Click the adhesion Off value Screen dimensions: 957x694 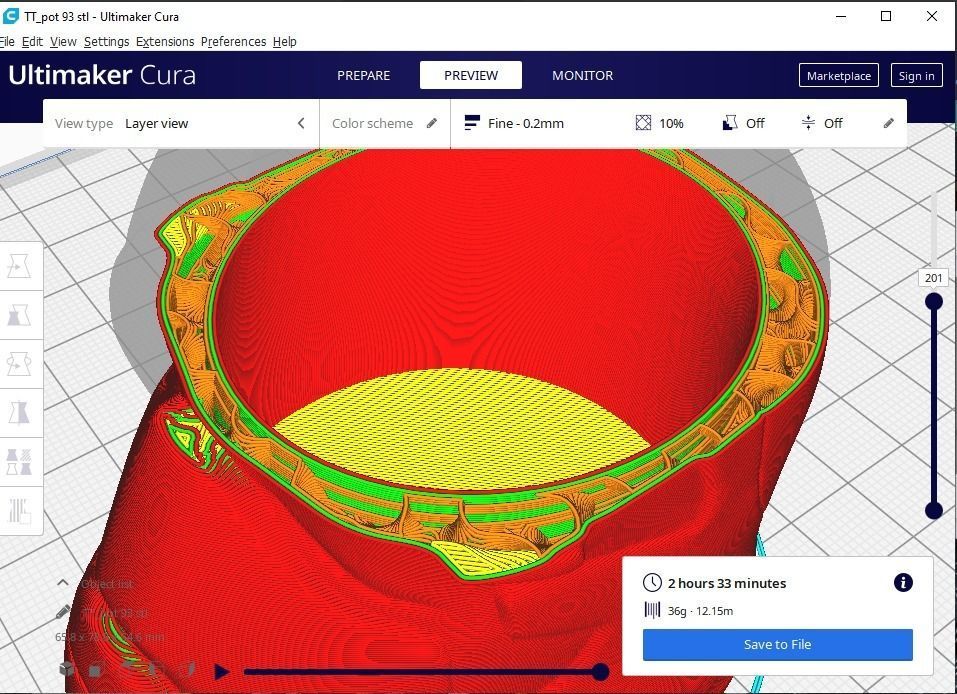[833, 123]
